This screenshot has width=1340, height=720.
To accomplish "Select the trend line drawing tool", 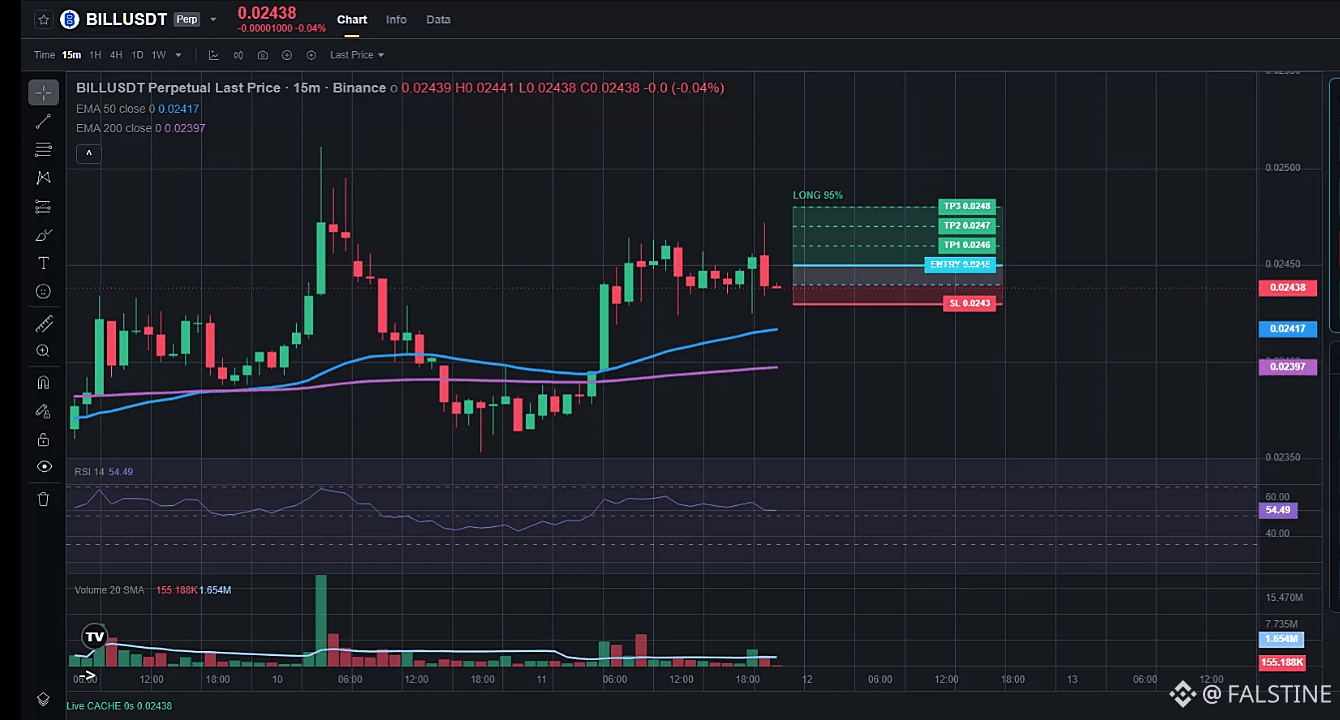I will (43, 121).
